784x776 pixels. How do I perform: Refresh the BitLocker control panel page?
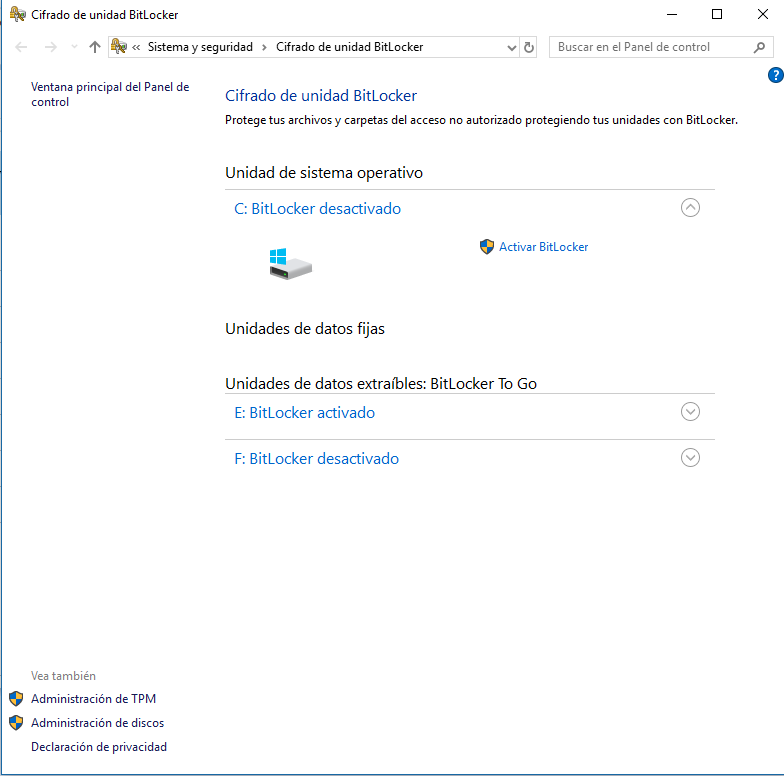[529, 47]
